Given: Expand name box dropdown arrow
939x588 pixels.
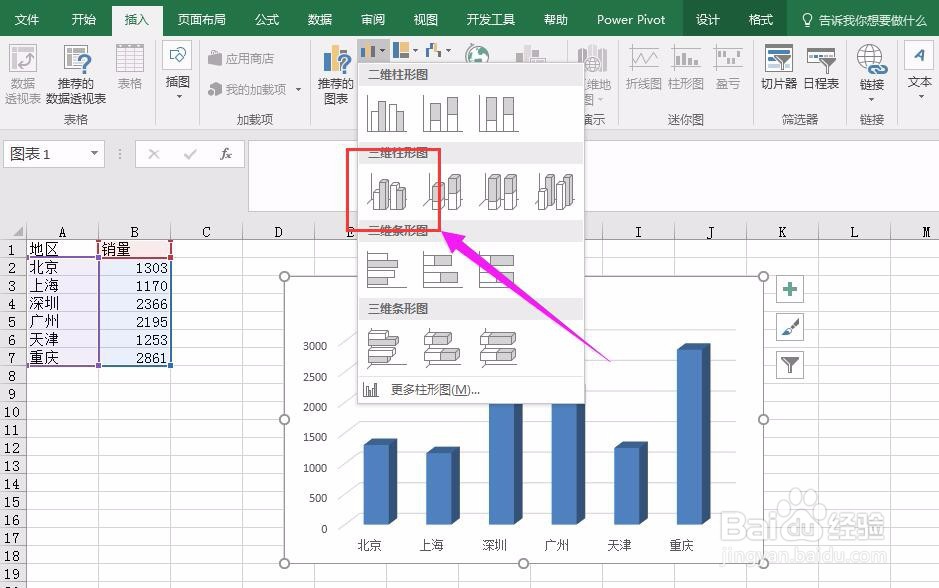Looking at the screenshot, I should tap(94, 153).
